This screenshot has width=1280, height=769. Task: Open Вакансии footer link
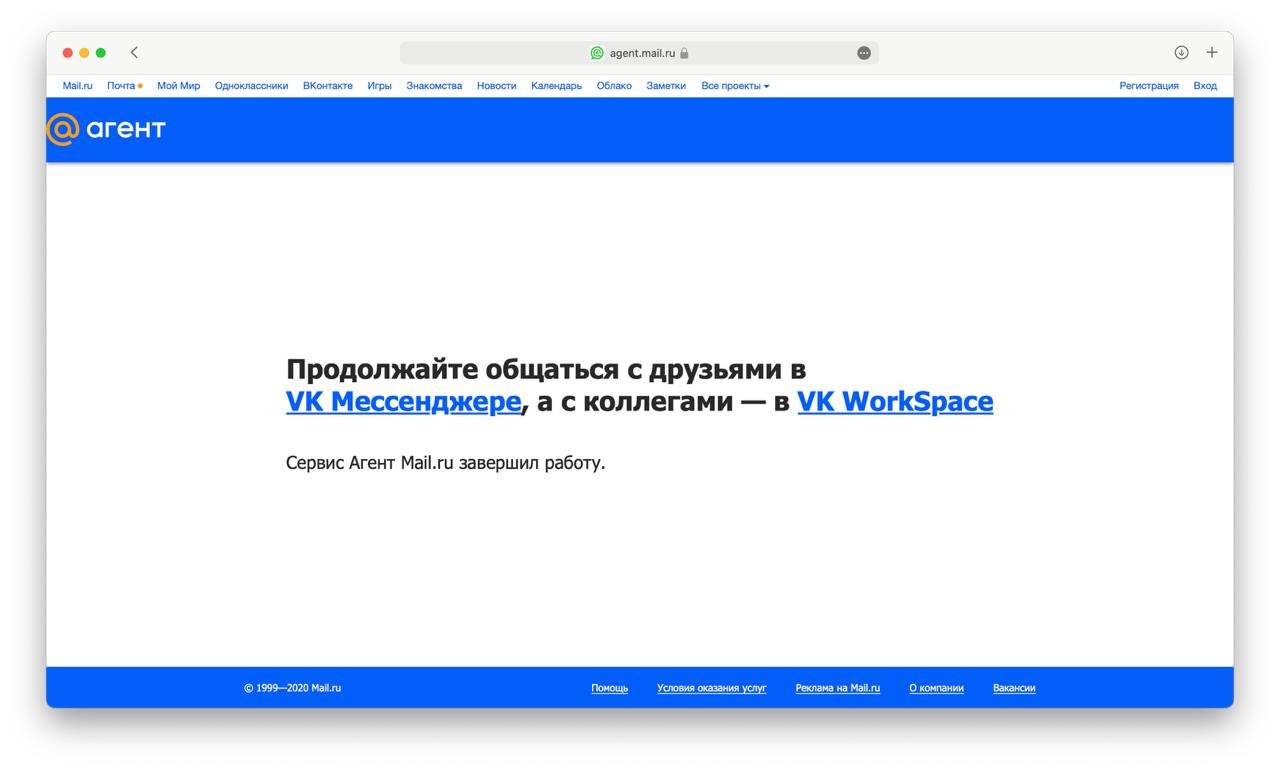[1014, 688]
